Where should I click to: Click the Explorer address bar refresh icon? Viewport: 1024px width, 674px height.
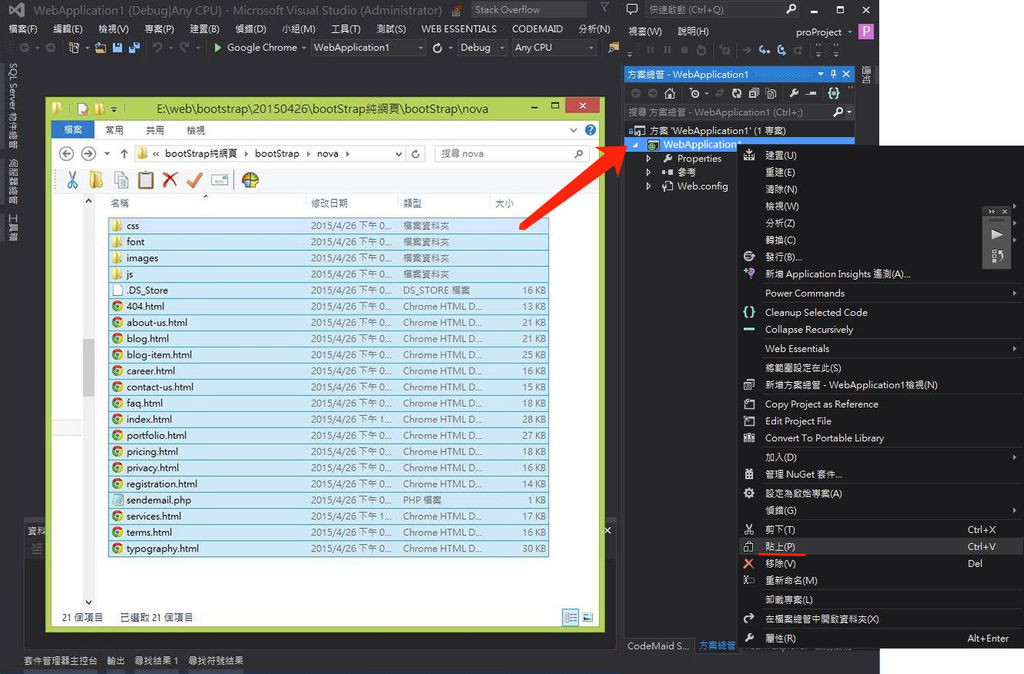[x=417, y=154]
